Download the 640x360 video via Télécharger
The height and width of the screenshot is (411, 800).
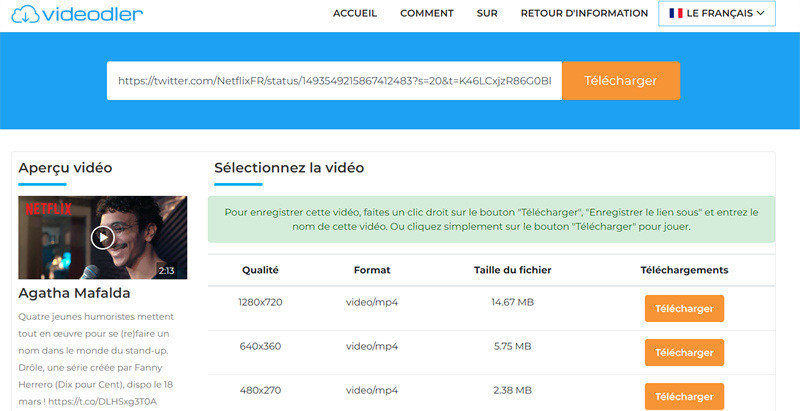[x=684, y=352]
